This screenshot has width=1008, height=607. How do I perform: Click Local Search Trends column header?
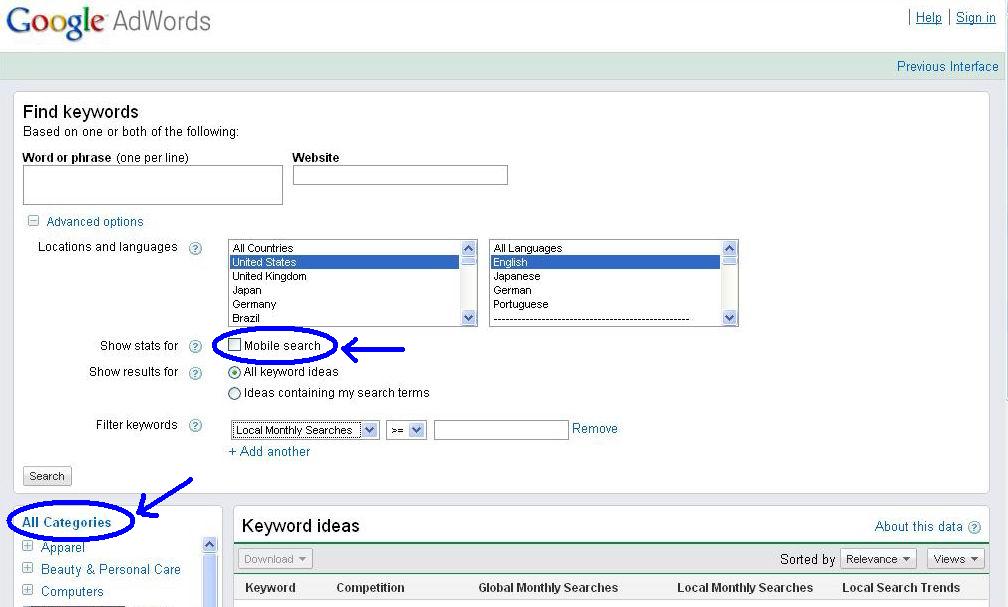point(901,587)
